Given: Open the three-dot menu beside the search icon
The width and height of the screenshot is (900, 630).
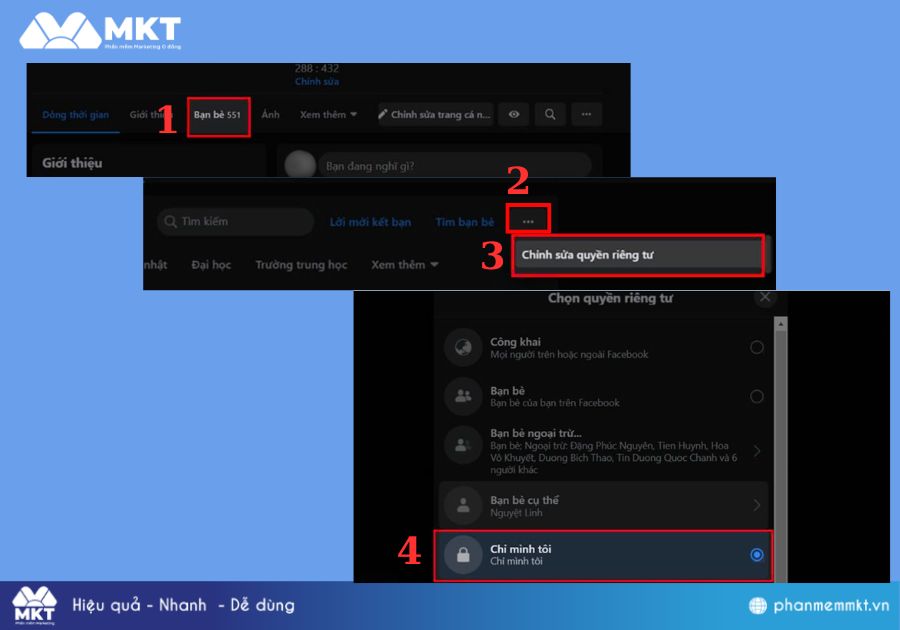Looking at the screenshot, I should tap(586, 115).
